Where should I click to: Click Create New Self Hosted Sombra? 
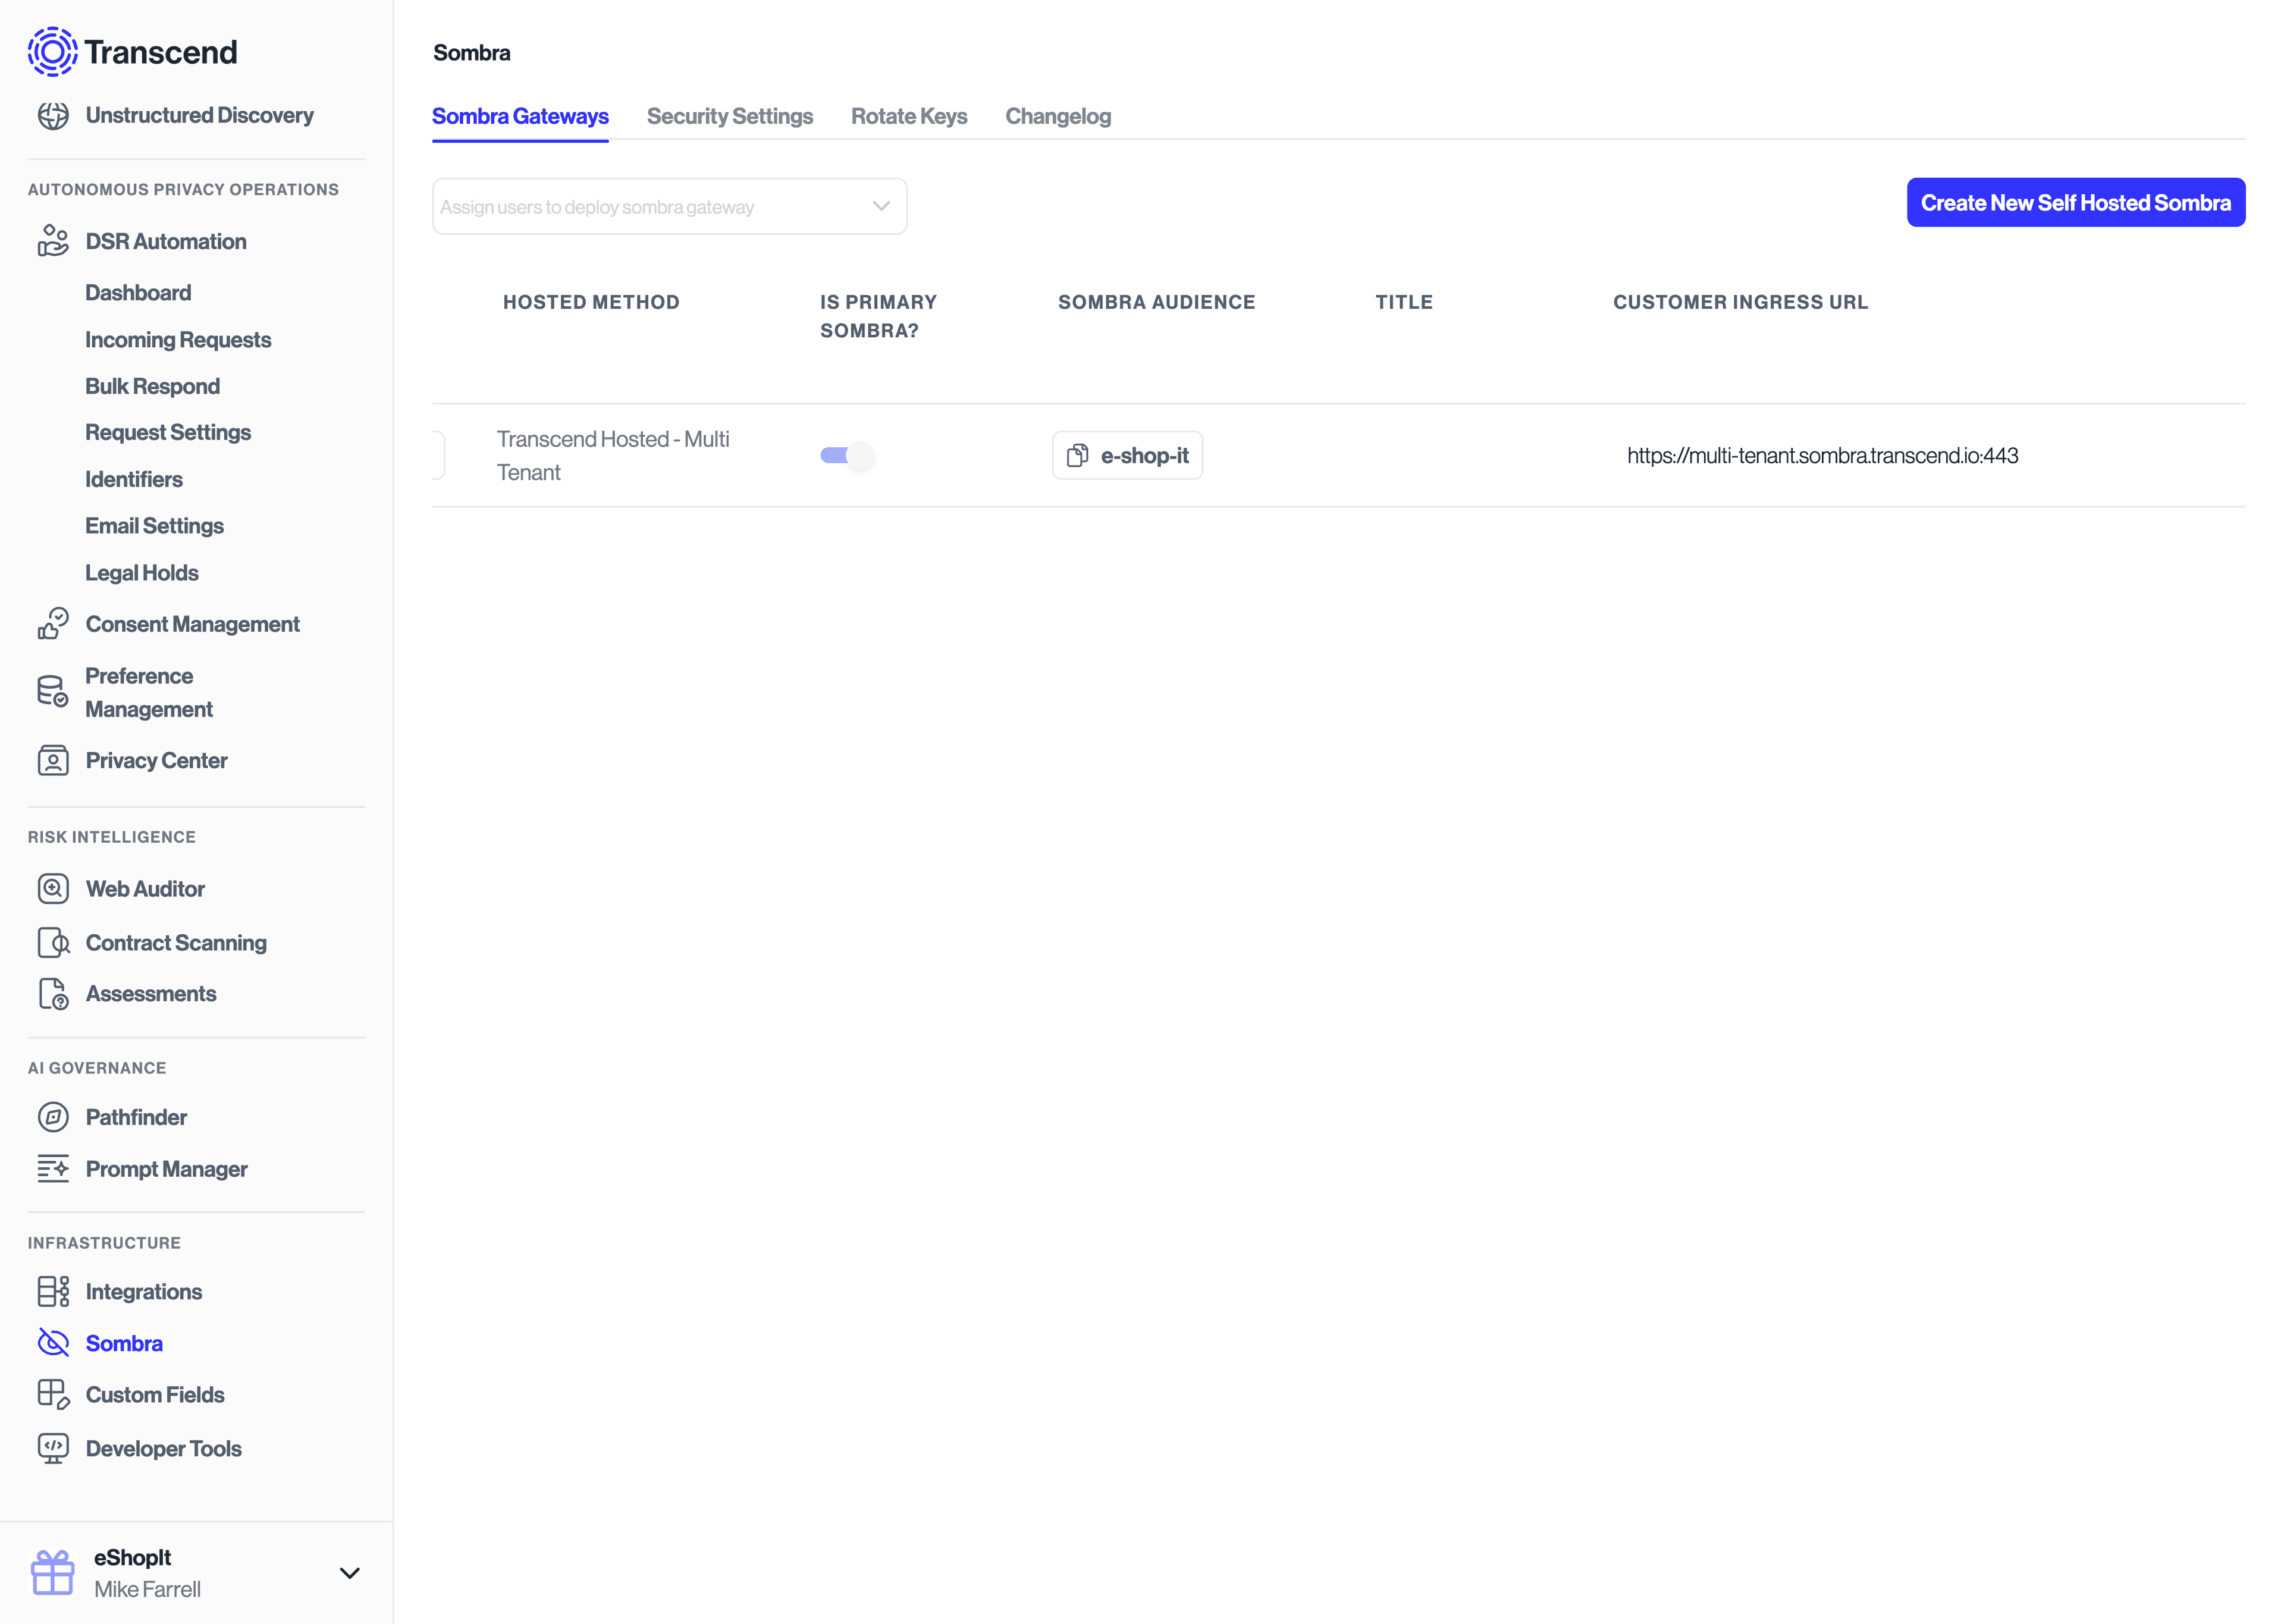coord(2075,202)
